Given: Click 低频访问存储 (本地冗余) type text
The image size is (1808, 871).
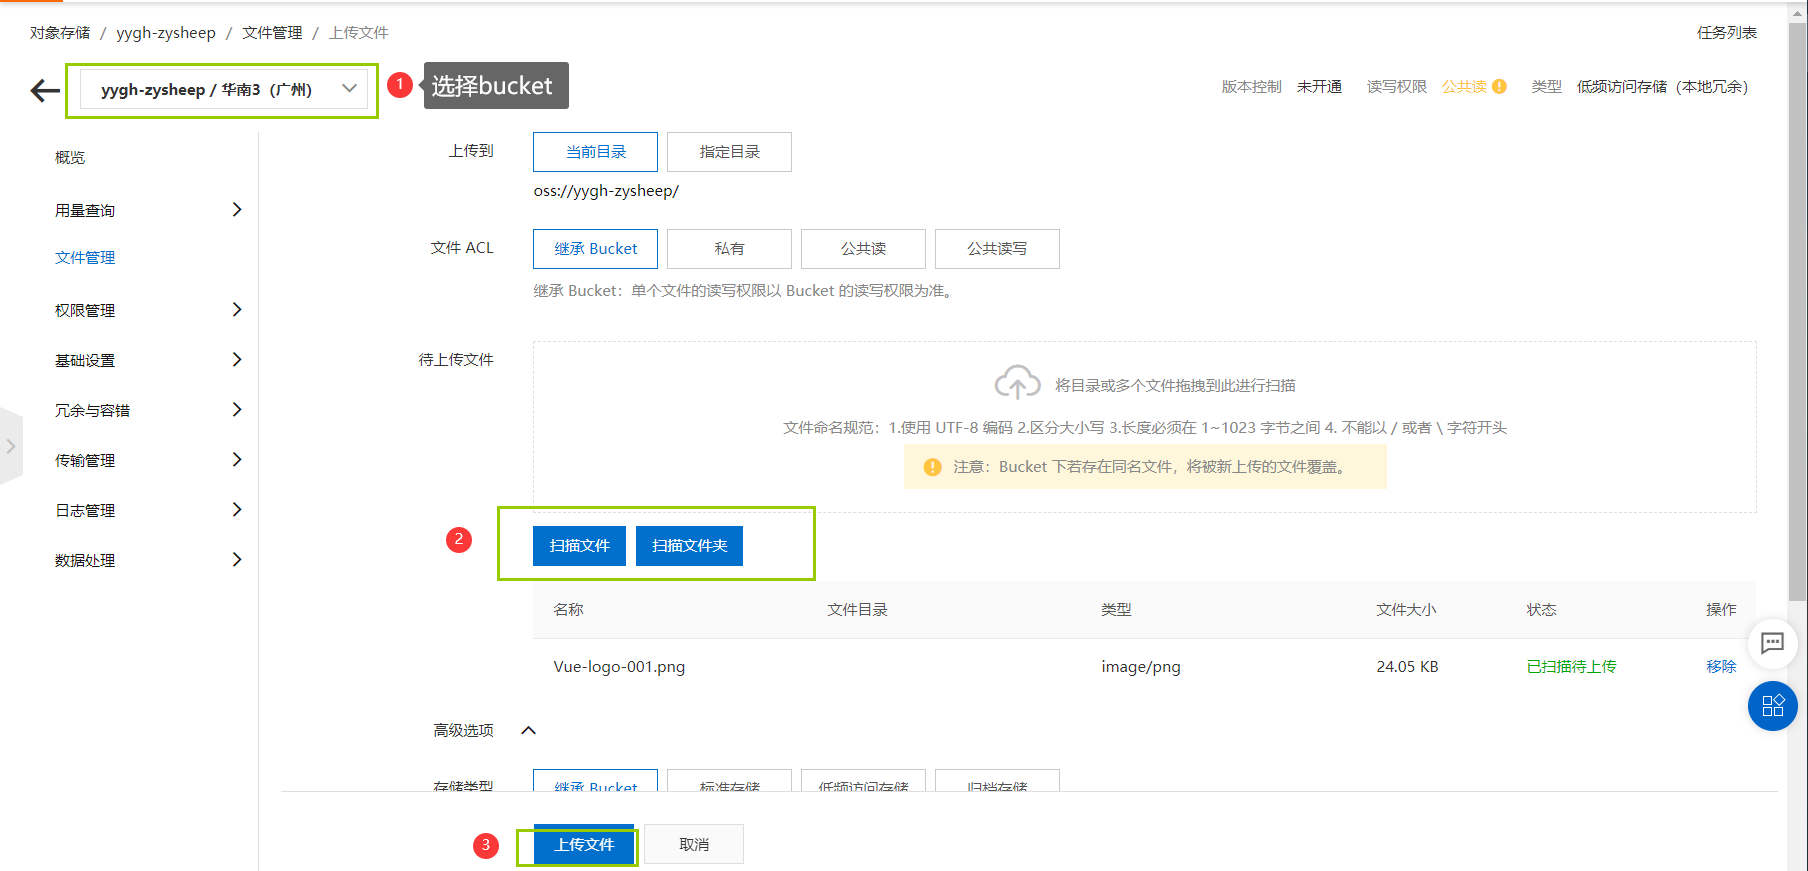Looking at the screenshot, I should tap(1662, 87).
